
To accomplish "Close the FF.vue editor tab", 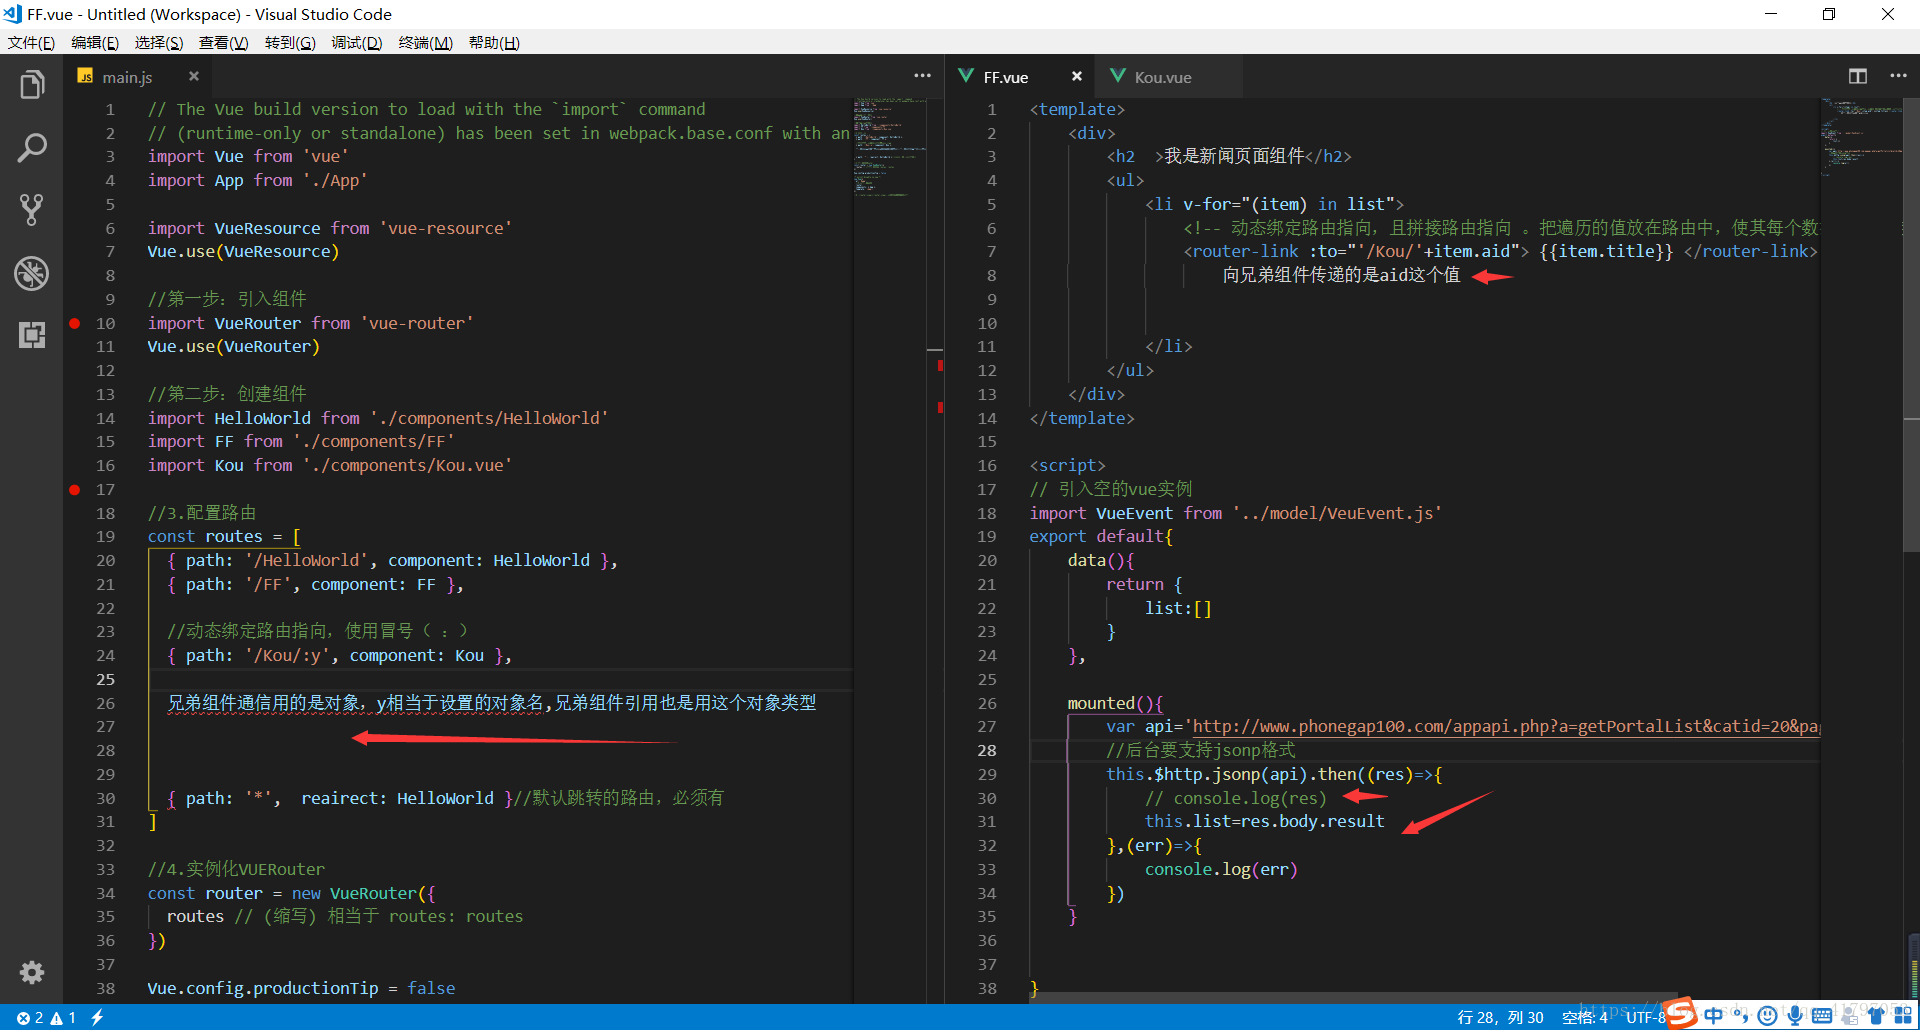I will [x=1077, y=76].
